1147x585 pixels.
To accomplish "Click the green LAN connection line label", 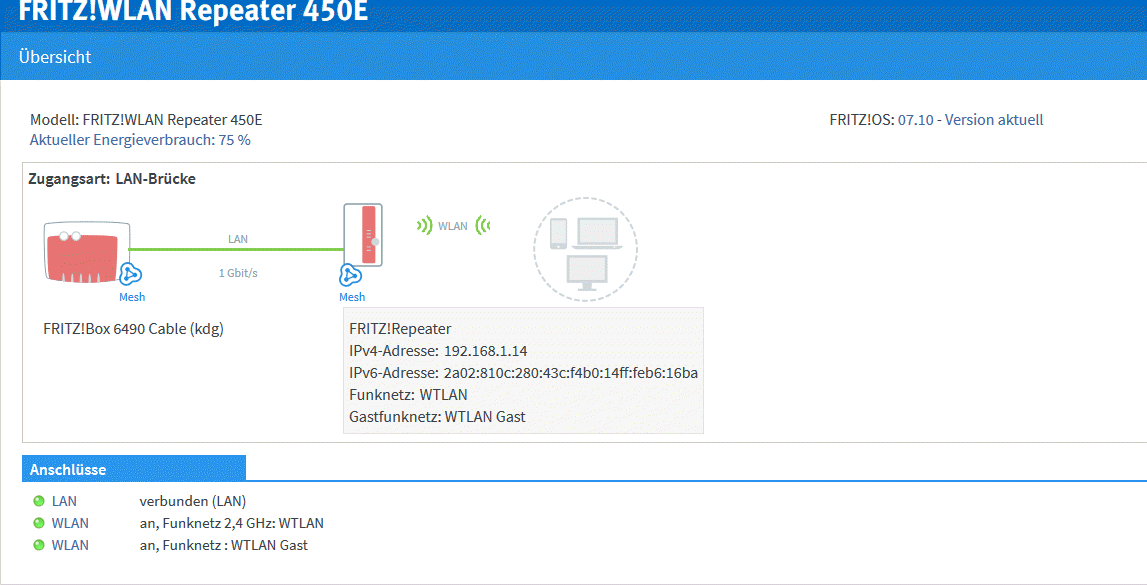I will point(238,239).
